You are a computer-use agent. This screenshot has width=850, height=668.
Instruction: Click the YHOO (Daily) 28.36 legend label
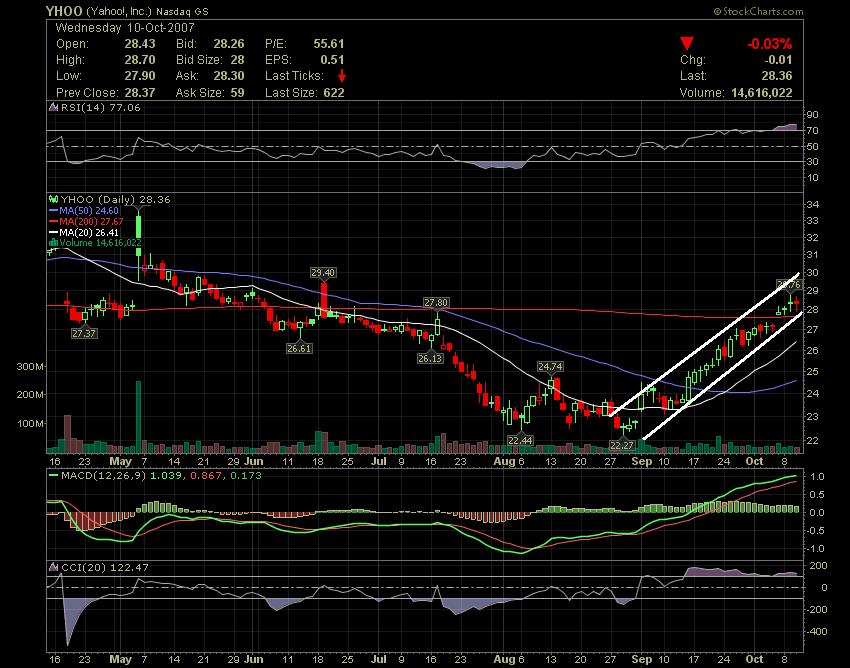click(115, 199)
